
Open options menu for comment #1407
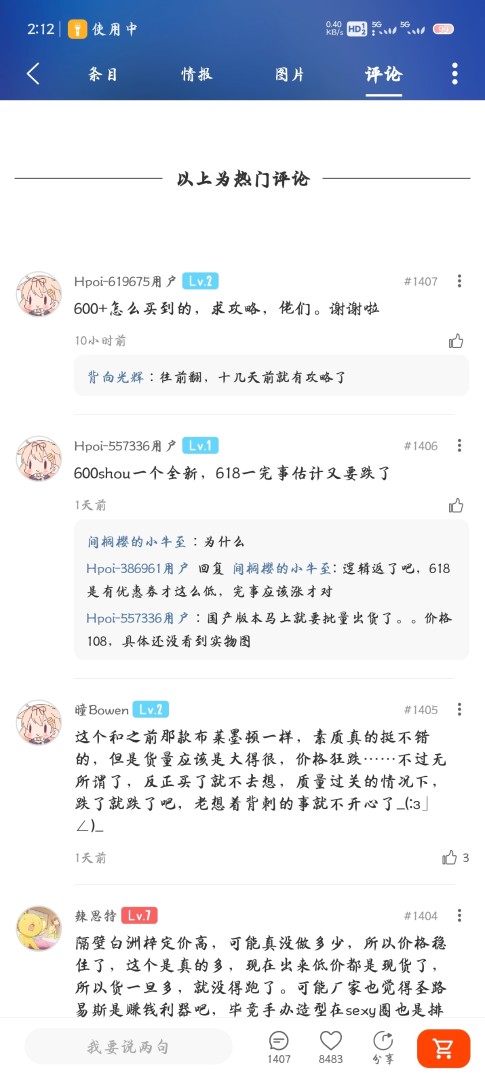coord(460,281)
